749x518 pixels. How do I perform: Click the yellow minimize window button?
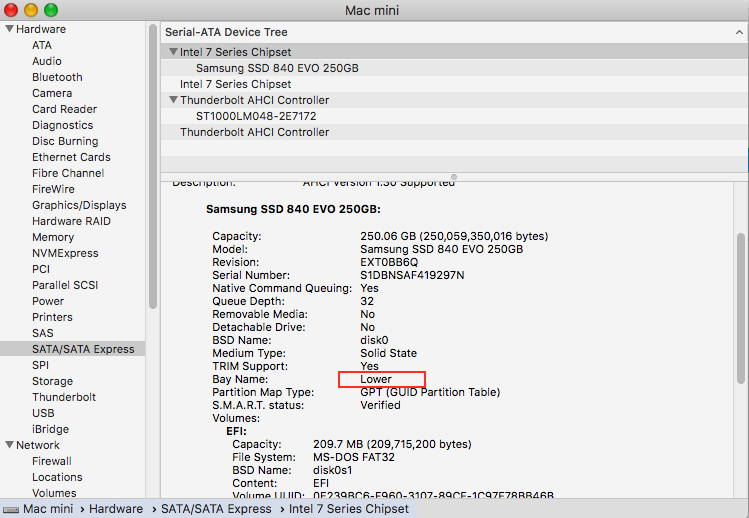point(31,10)
